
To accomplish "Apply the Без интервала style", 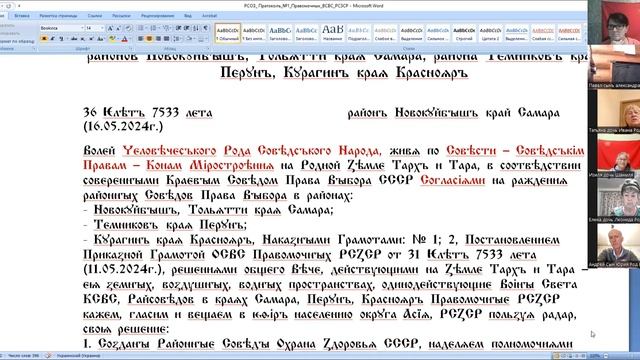I will point(253,33).
